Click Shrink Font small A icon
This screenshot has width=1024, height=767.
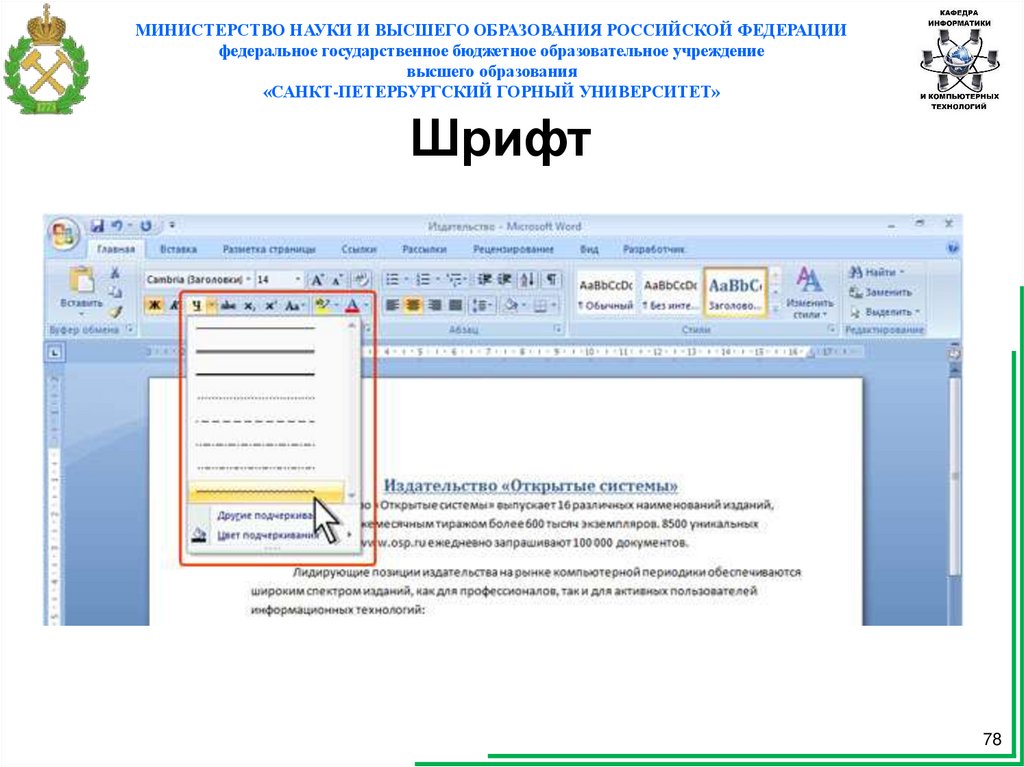(x=336, y=280)
